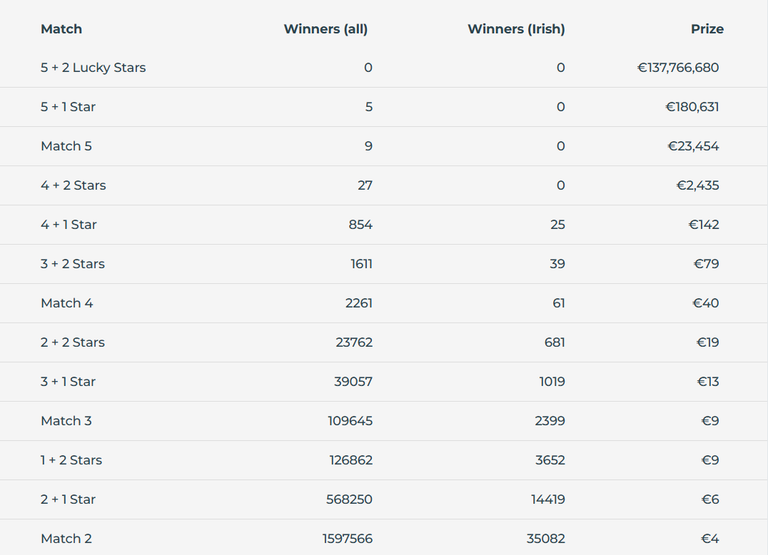
Task: Click the Match 4 row label
Action: (67, 303)
